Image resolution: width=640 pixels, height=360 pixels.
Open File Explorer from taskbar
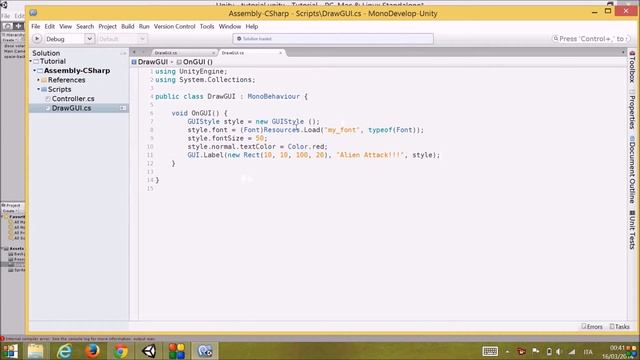pos(36,351)
